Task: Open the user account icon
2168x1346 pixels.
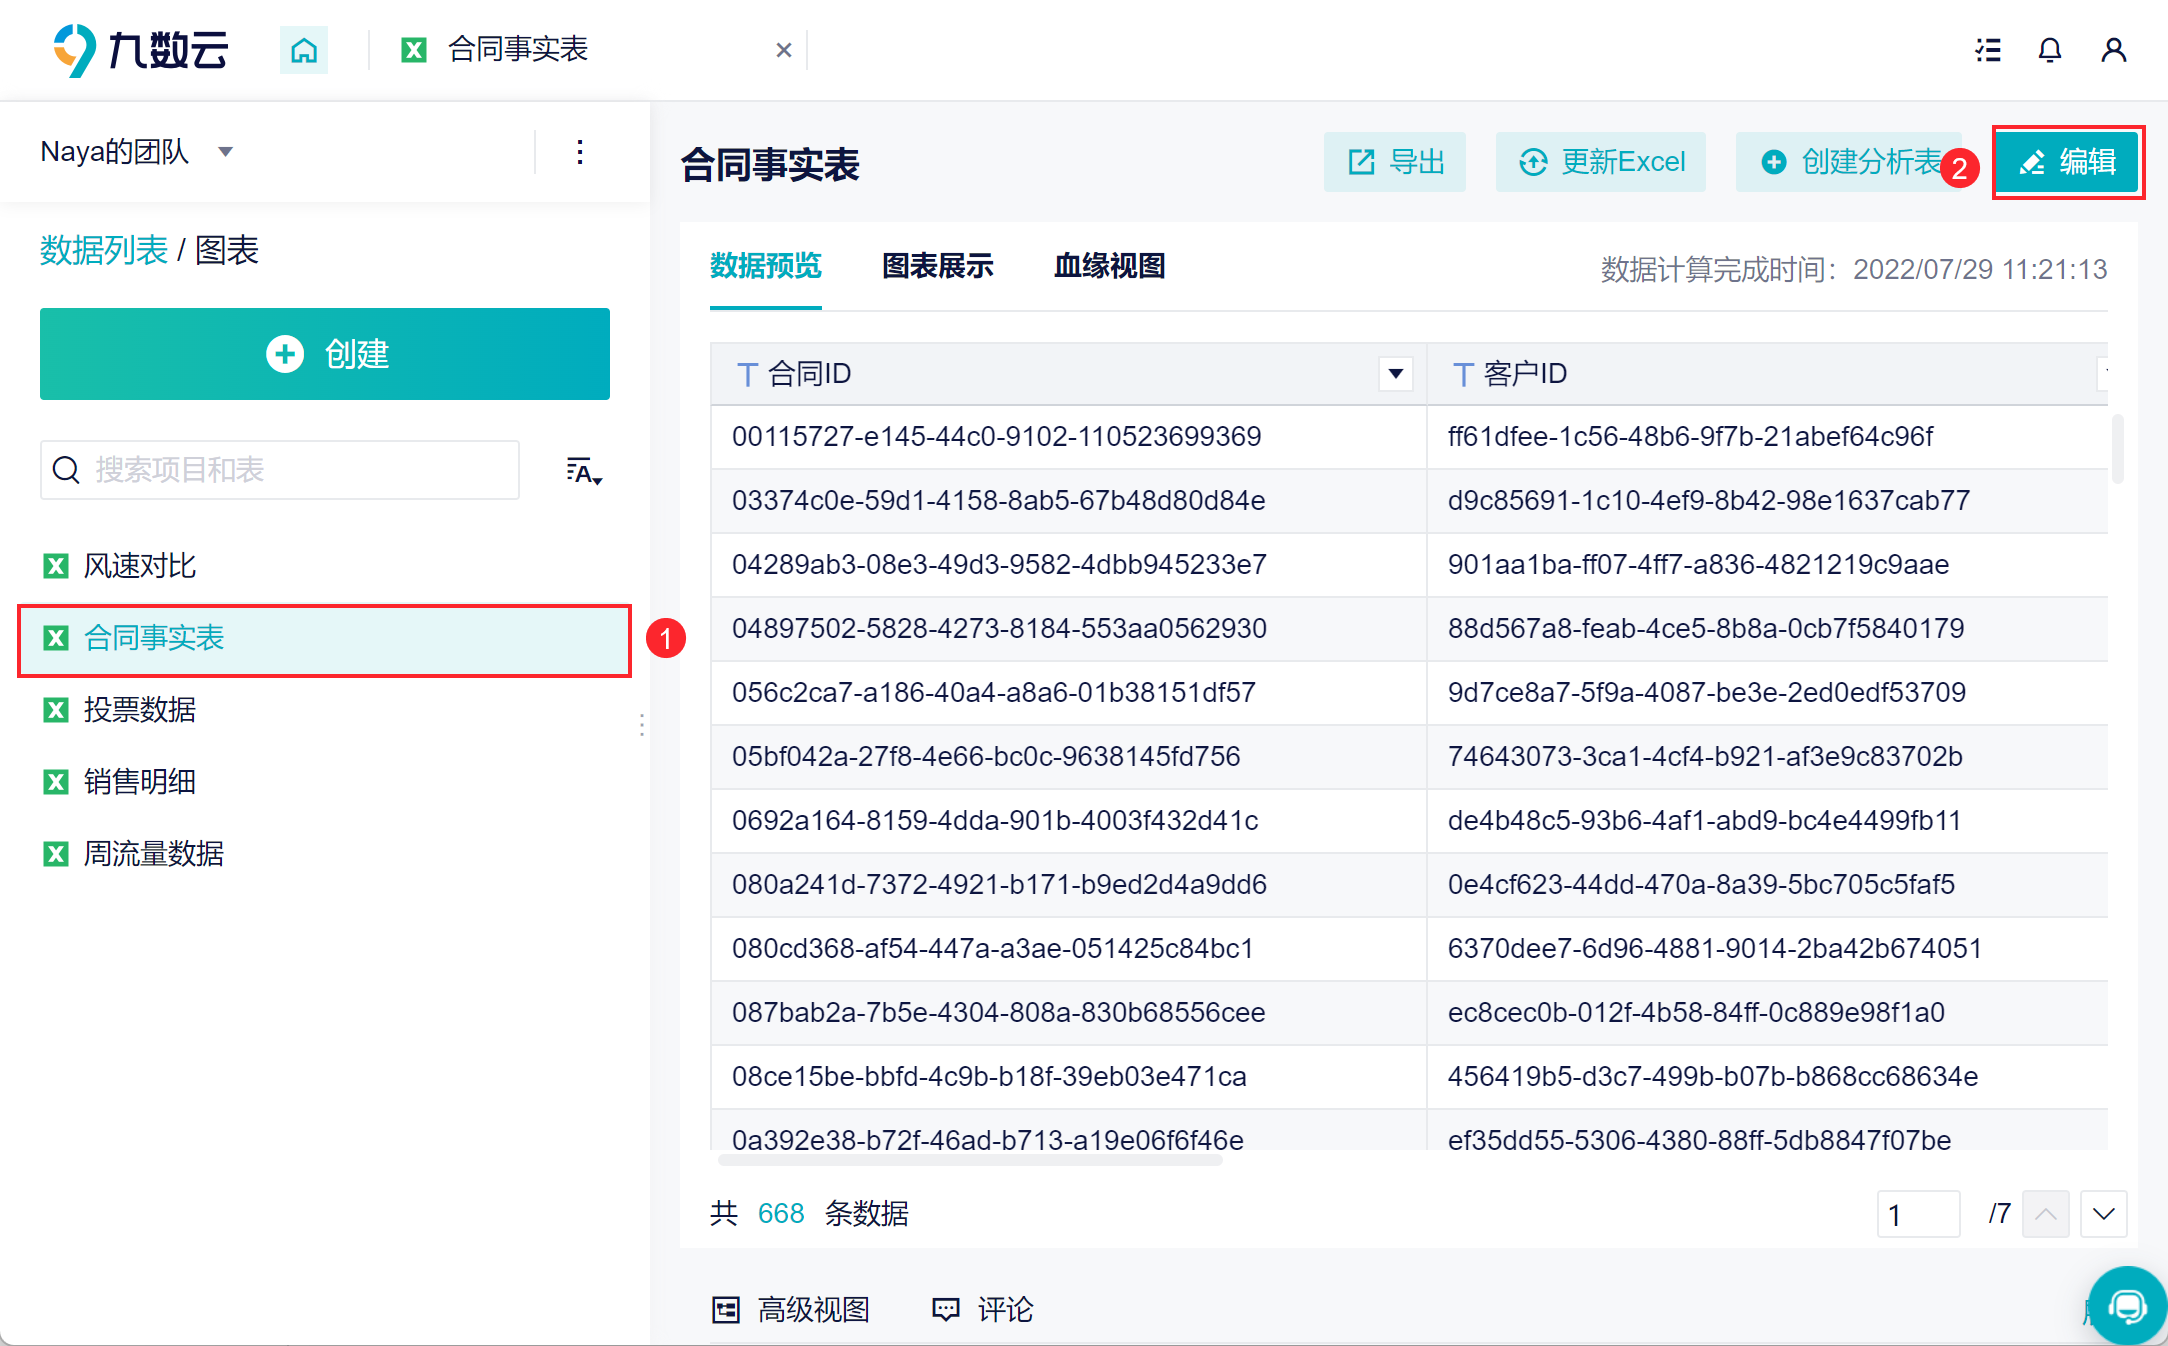Action: 2113,50
